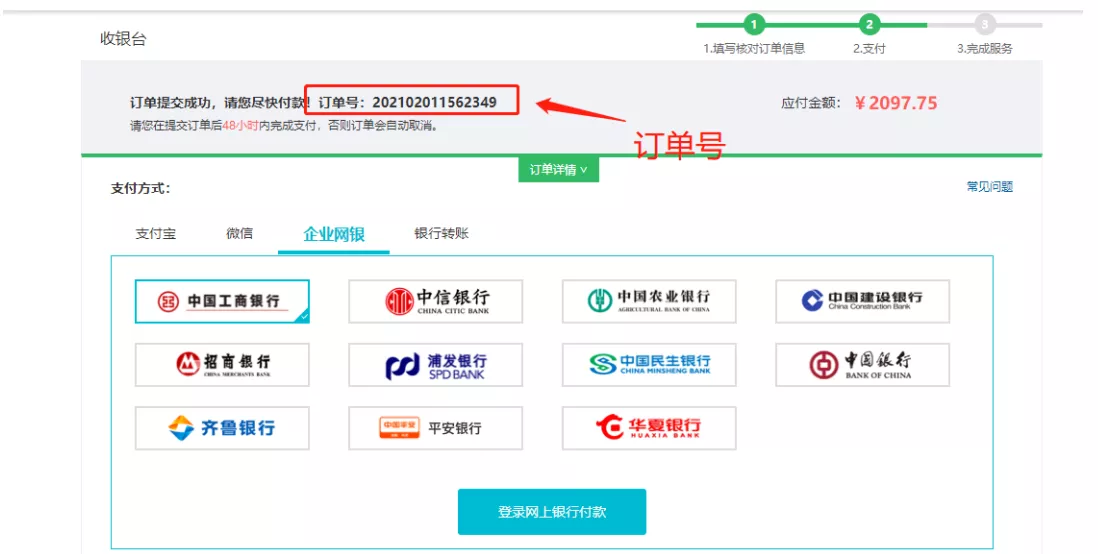Switch to the 微信 payment tab

240,234
